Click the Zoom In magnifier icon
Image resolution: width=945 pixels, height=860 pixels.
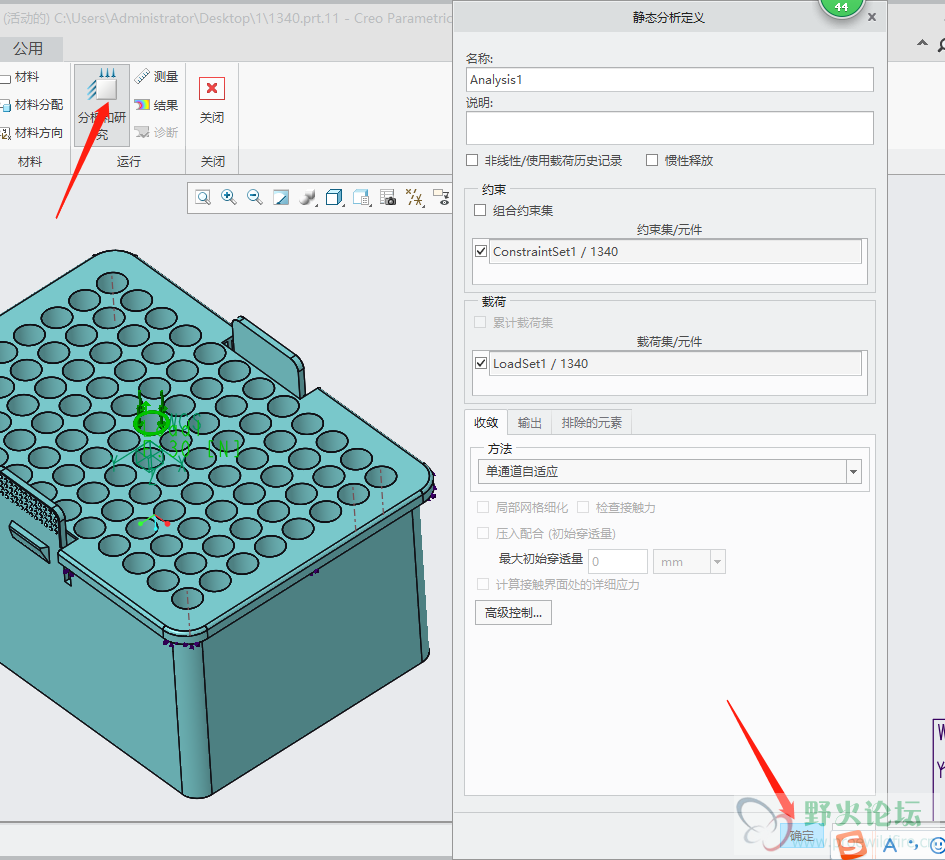point(228,197)
